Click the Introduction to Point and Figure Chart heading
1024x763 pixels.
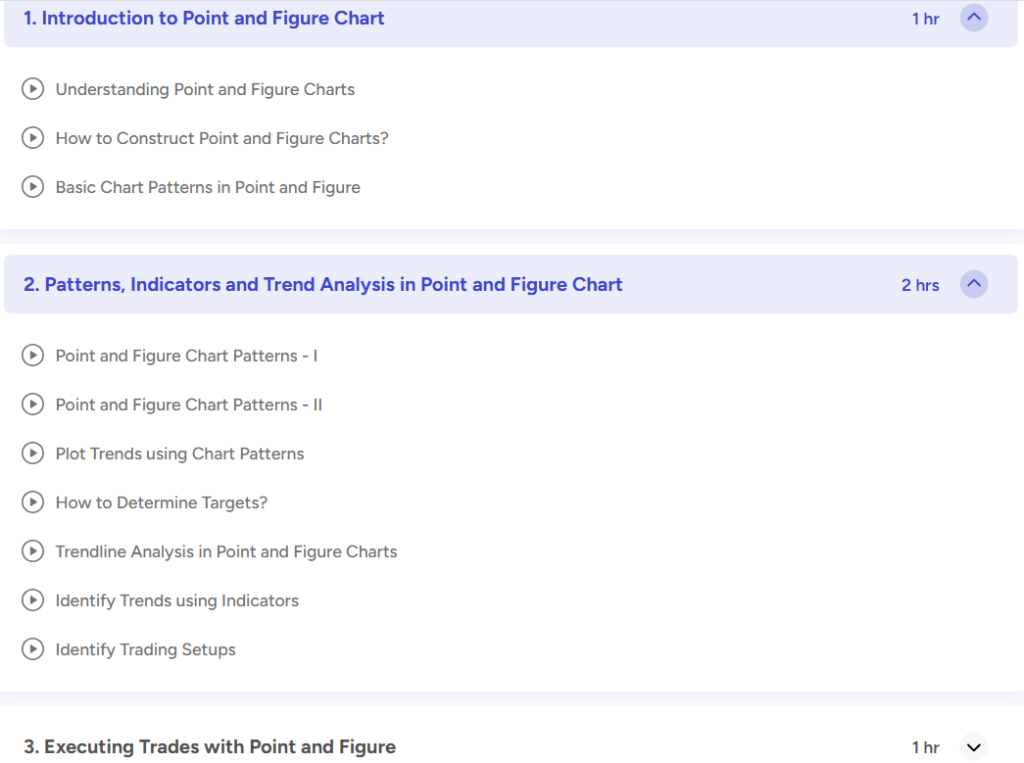coord(204,18)
